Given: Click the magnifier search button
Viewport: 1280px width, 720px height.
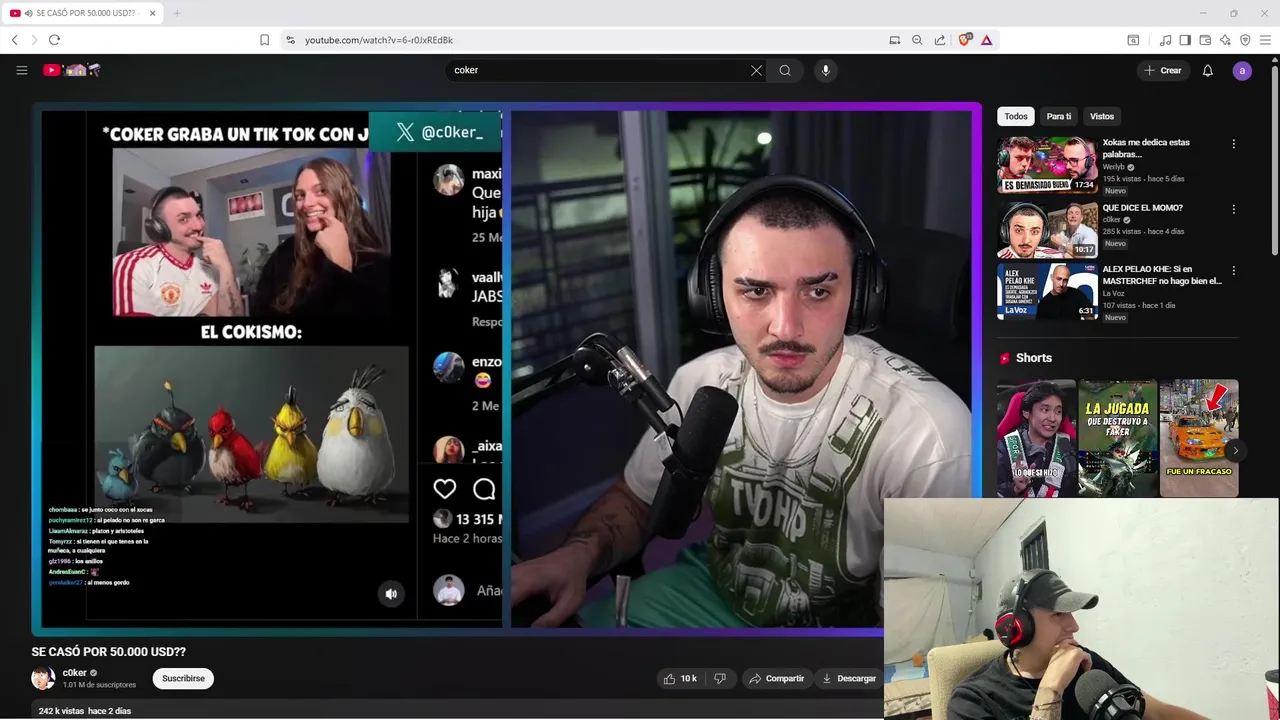Looking at the screenshot, I should (785, 70).
